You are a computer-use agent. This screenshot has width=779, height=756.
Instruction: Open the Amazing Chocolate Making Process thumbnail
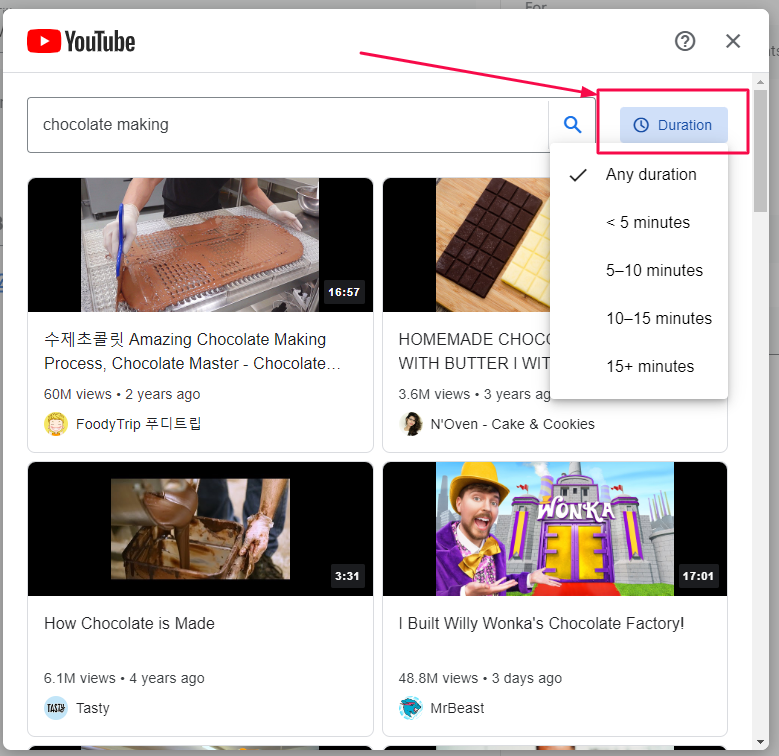click(200, 245)
